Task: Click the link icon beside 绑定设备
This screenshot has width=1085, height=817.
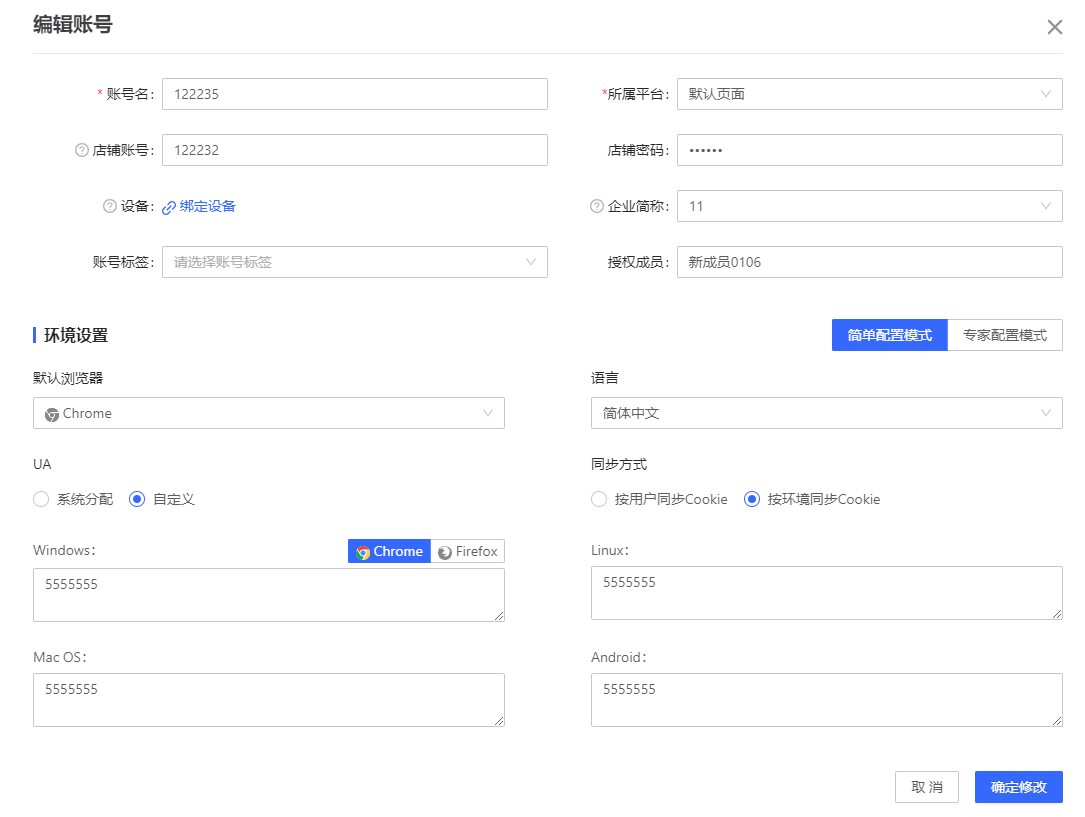Action: point(167,206)
